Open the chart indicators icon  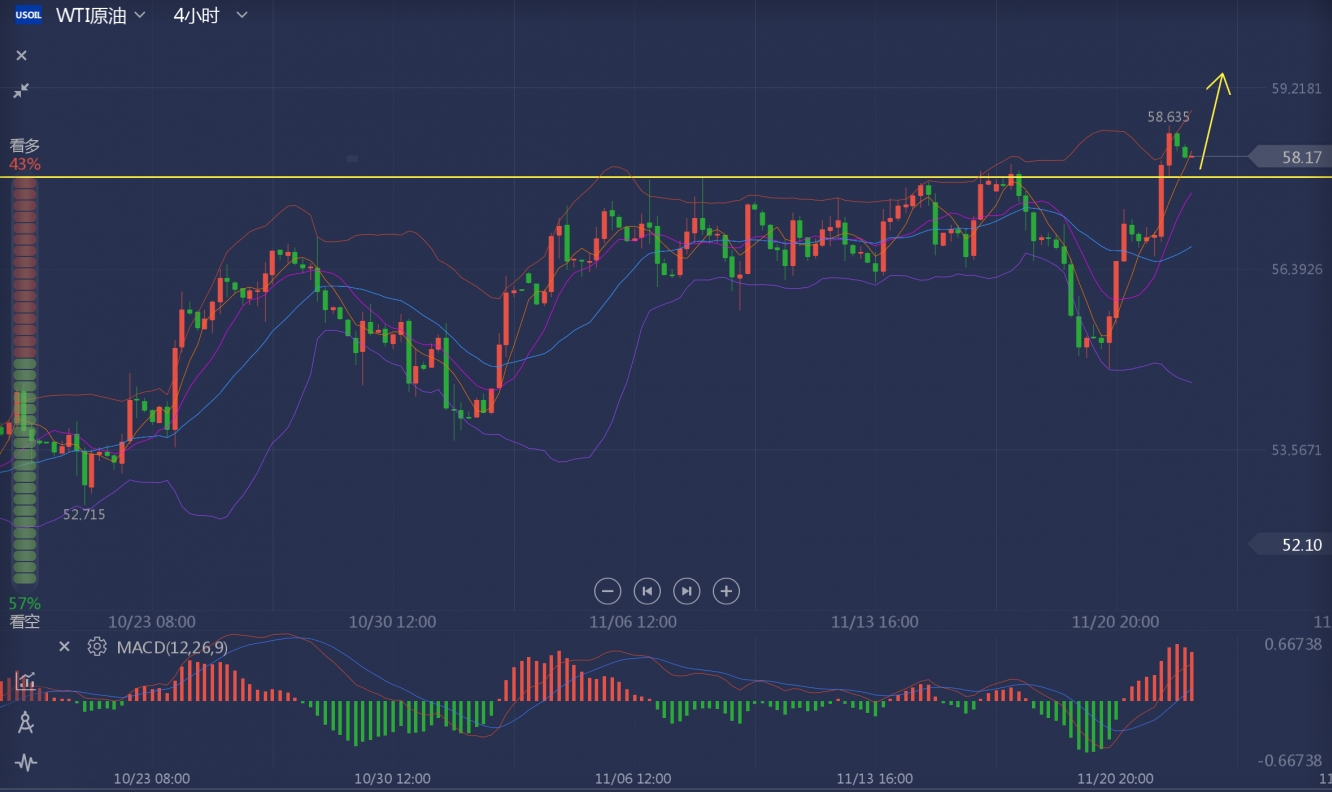[26, 681]
